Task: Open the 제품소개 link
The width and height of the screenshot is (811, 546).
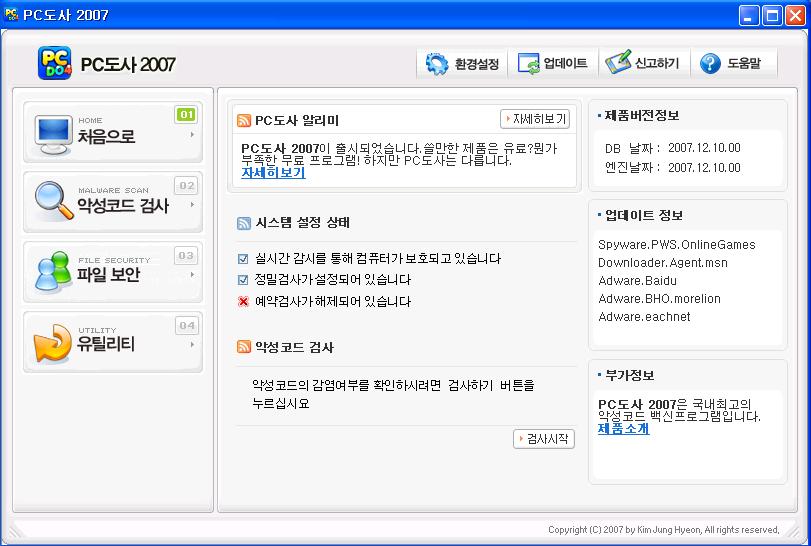Action: click(623, 429)
